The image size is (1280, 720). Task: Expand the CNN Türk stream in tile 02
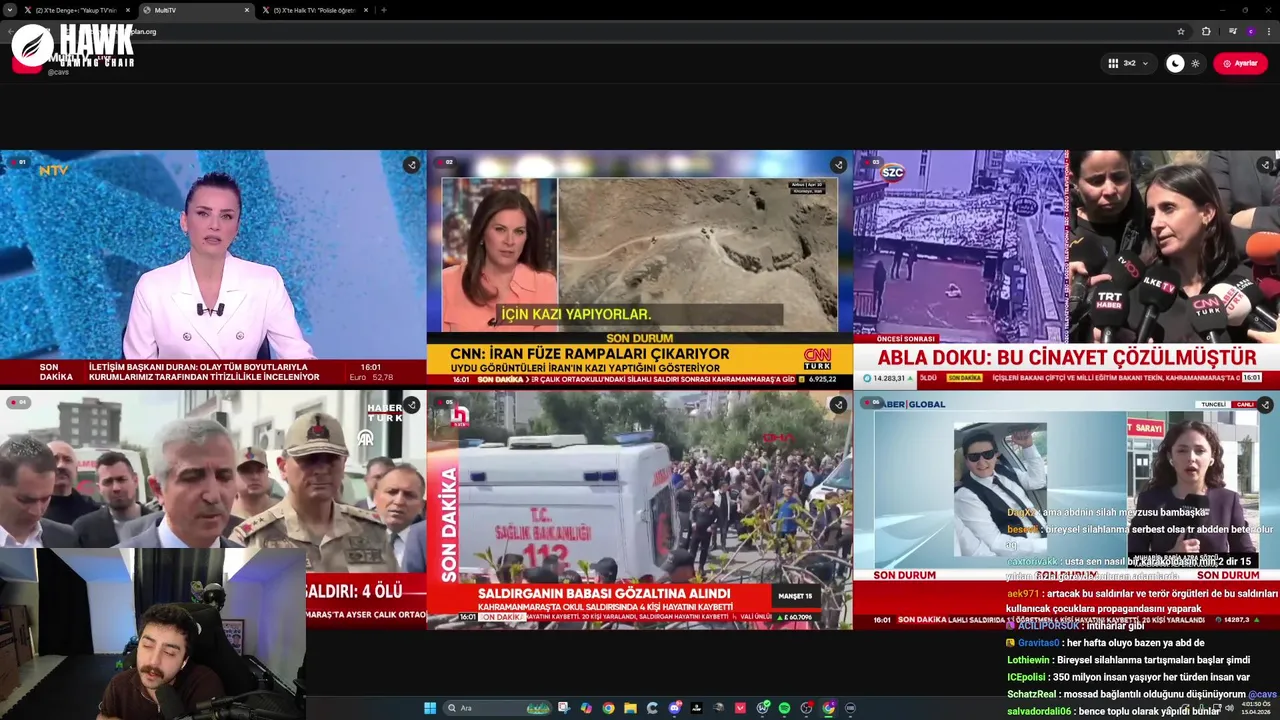coord(838,164)
